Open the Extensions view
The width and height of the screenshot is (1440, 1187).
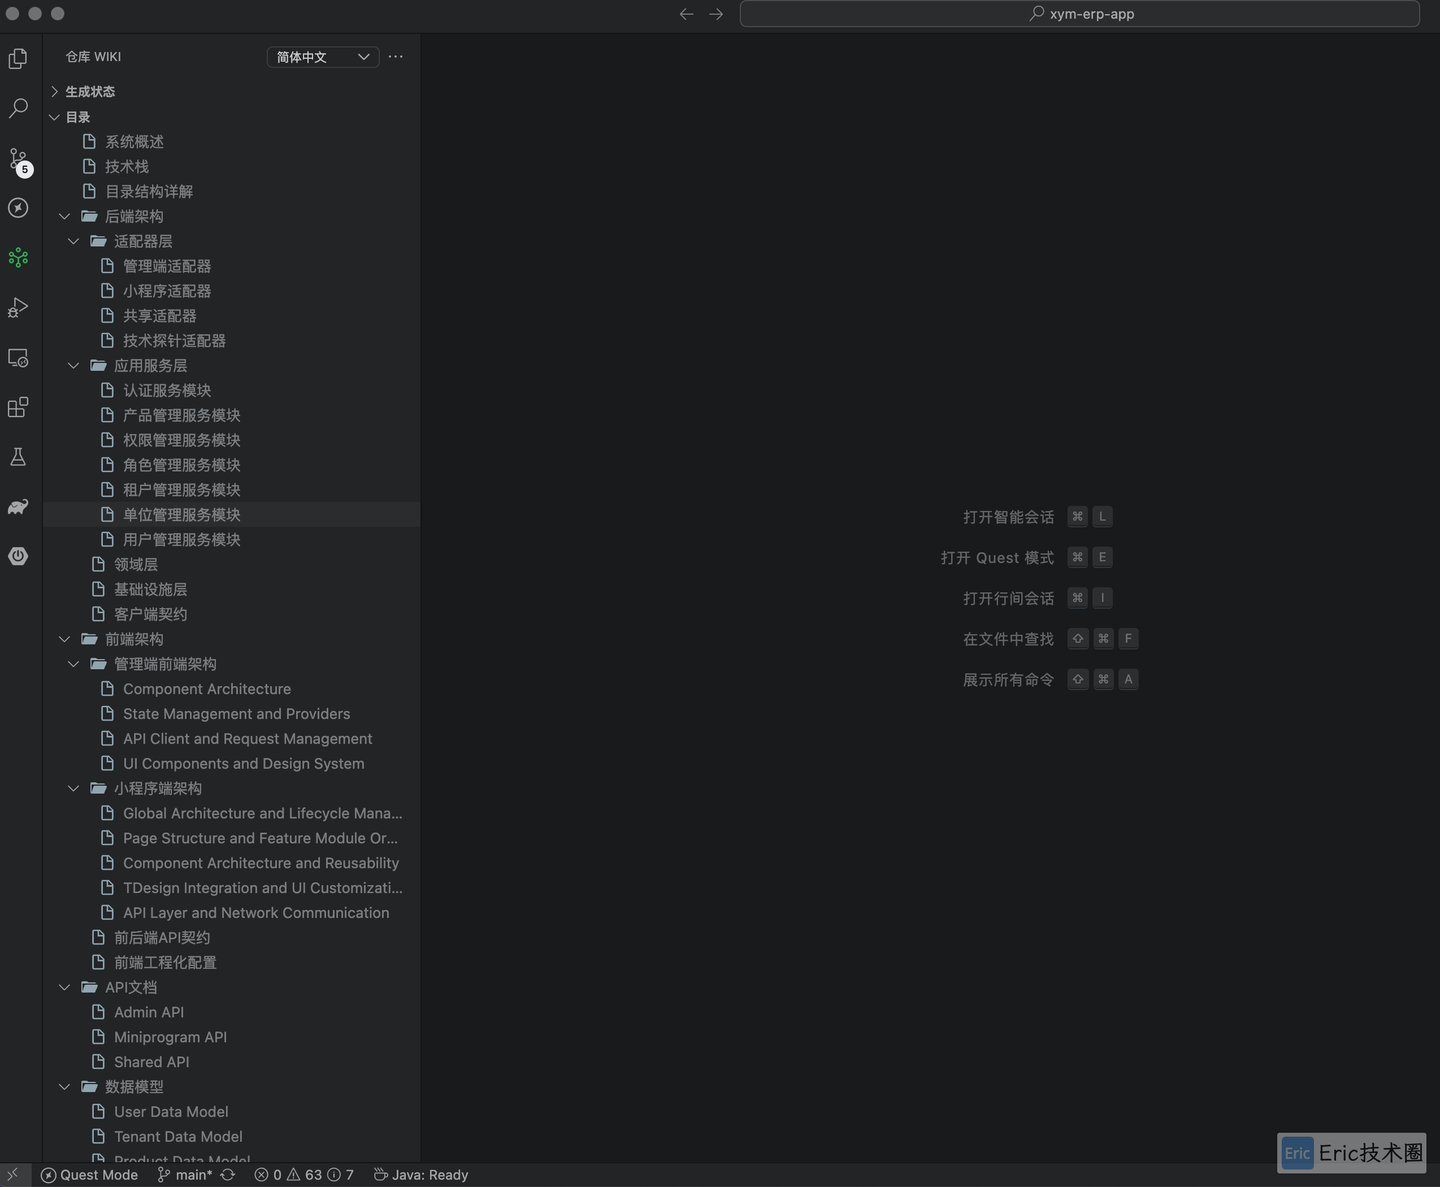click(x=18, y=408)
